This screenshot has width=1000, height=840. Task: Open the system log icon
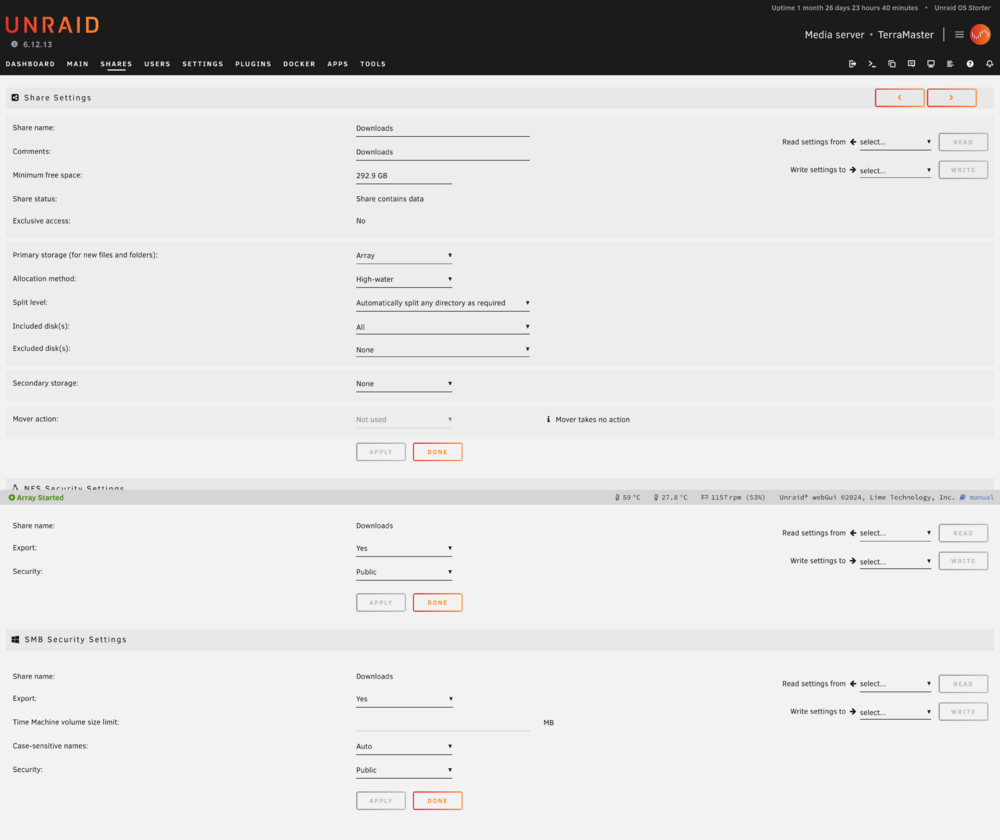tap(950, 64)
